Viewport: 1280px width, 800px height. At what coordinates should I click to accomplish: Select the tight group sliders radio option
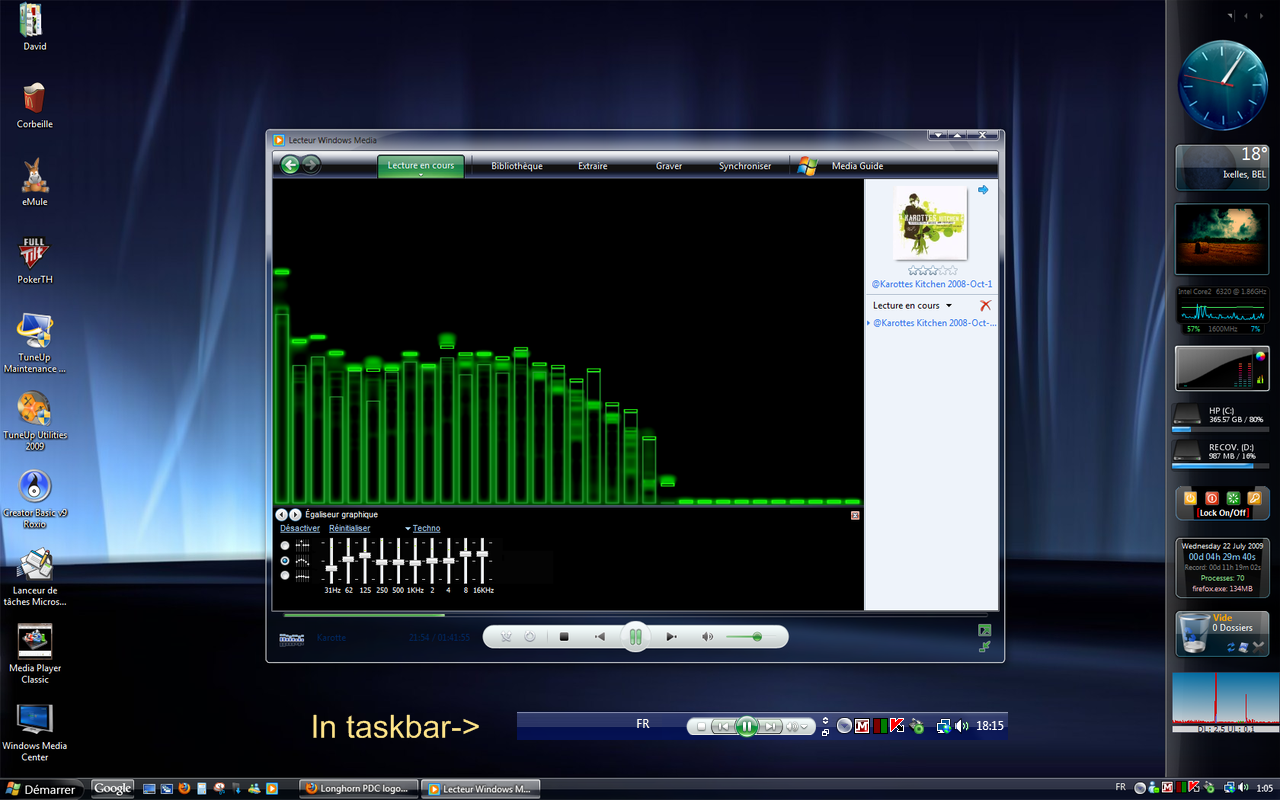(x=285, y=576)
